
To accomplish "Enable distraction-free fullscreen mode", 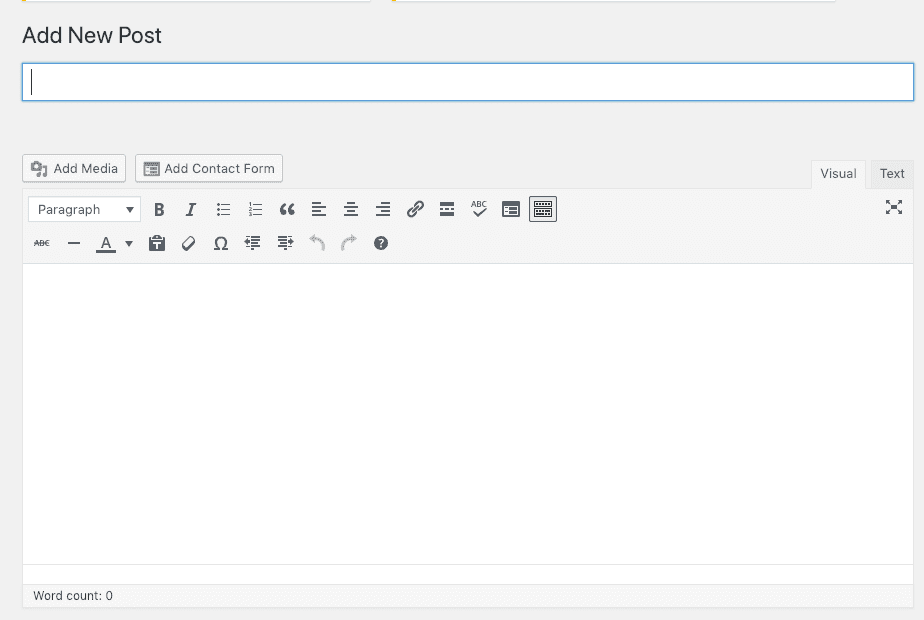I will (x=894, y=207).
